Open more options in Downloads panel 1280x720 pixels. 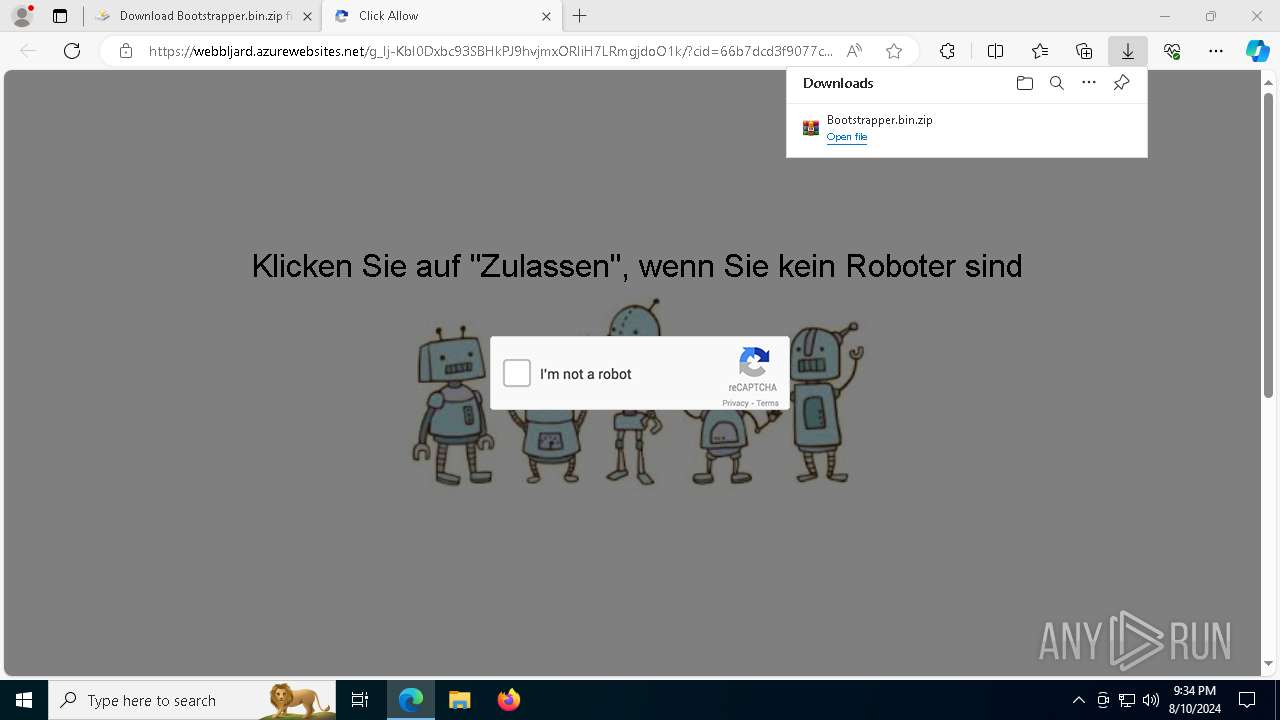point(1089,83)
